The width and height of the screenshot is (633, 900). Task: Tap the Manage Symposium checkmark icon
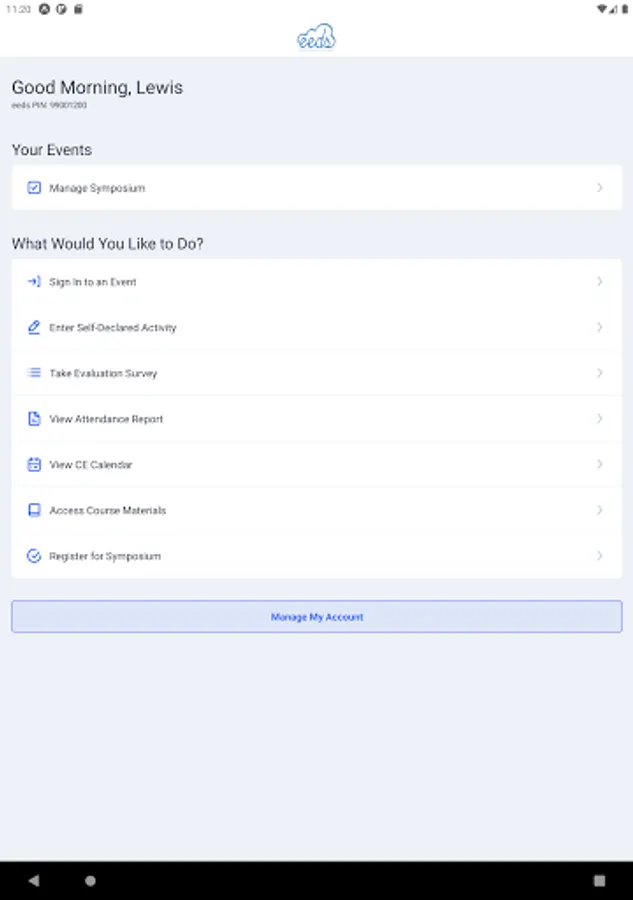click(x=34, y=188)
